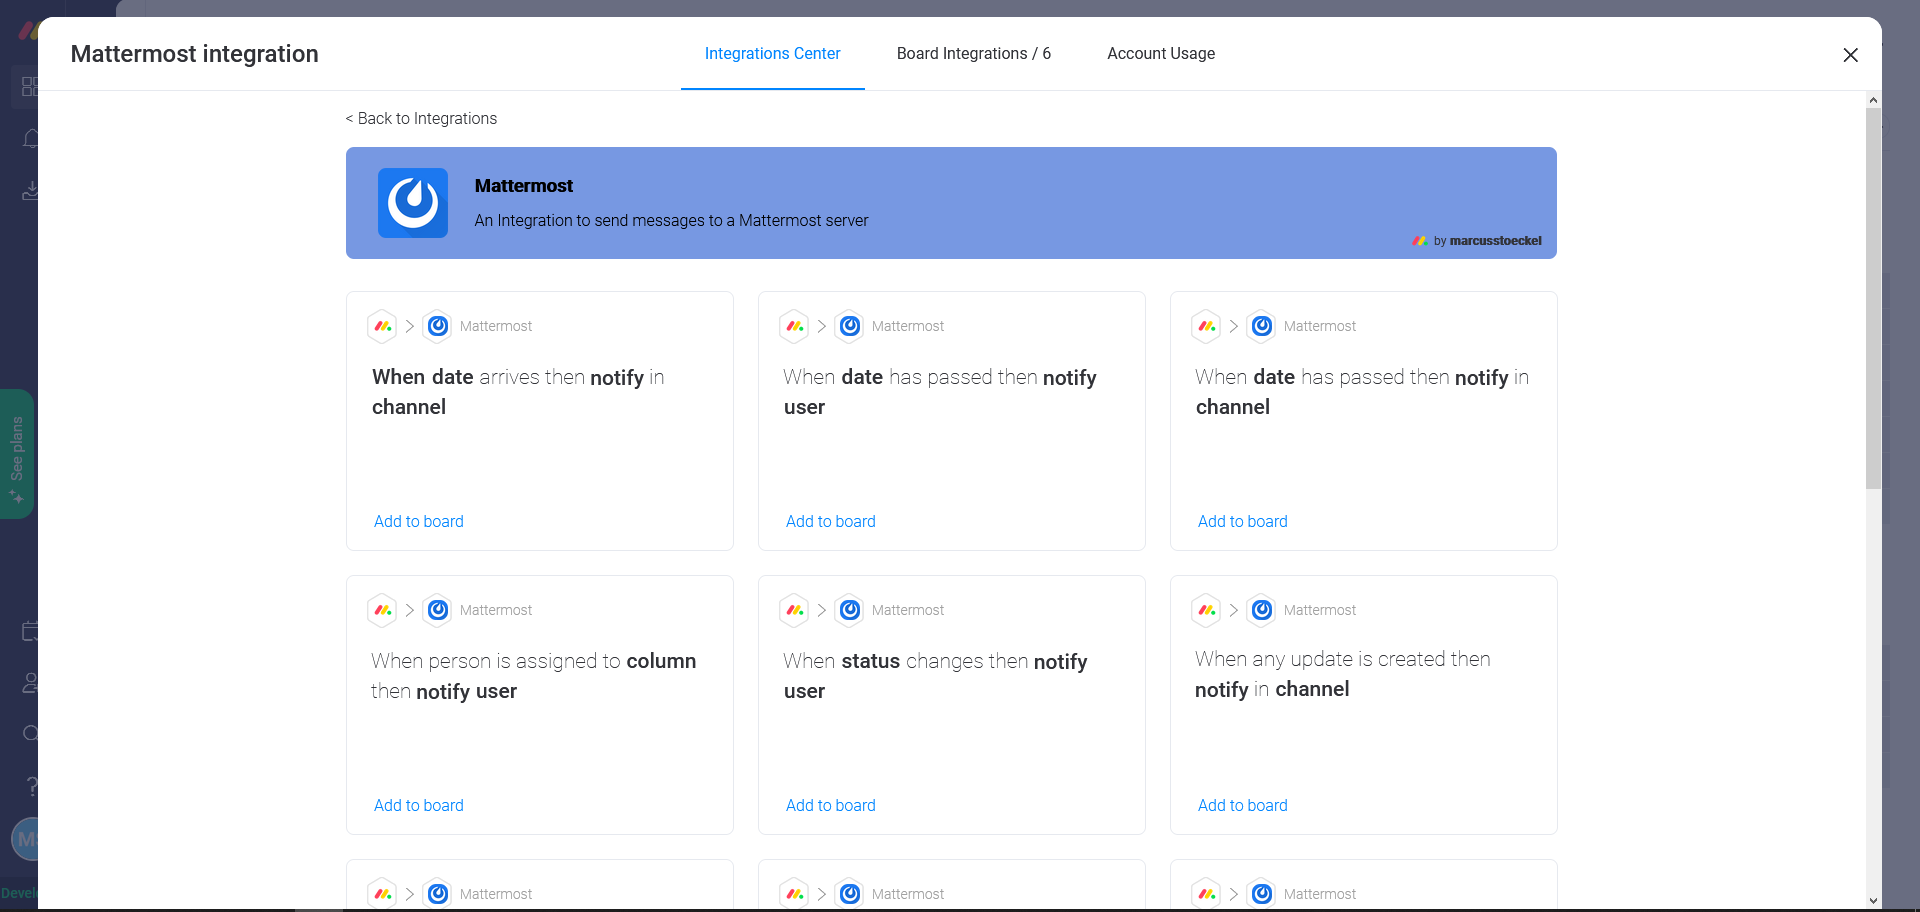
Task: Click the search magnifier icon in the sidebar
Action: pos(30,733)
